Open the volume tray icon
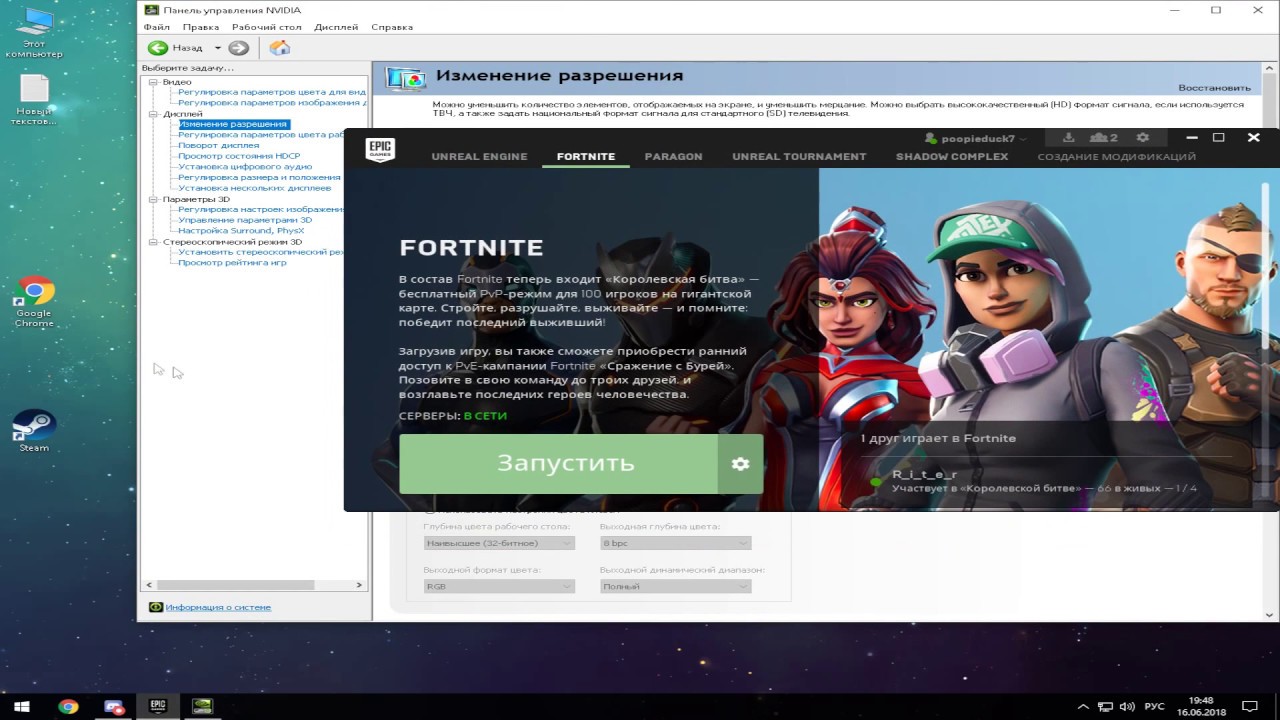This screenshot has width=1280, height=720. (x=1127, y=706)
